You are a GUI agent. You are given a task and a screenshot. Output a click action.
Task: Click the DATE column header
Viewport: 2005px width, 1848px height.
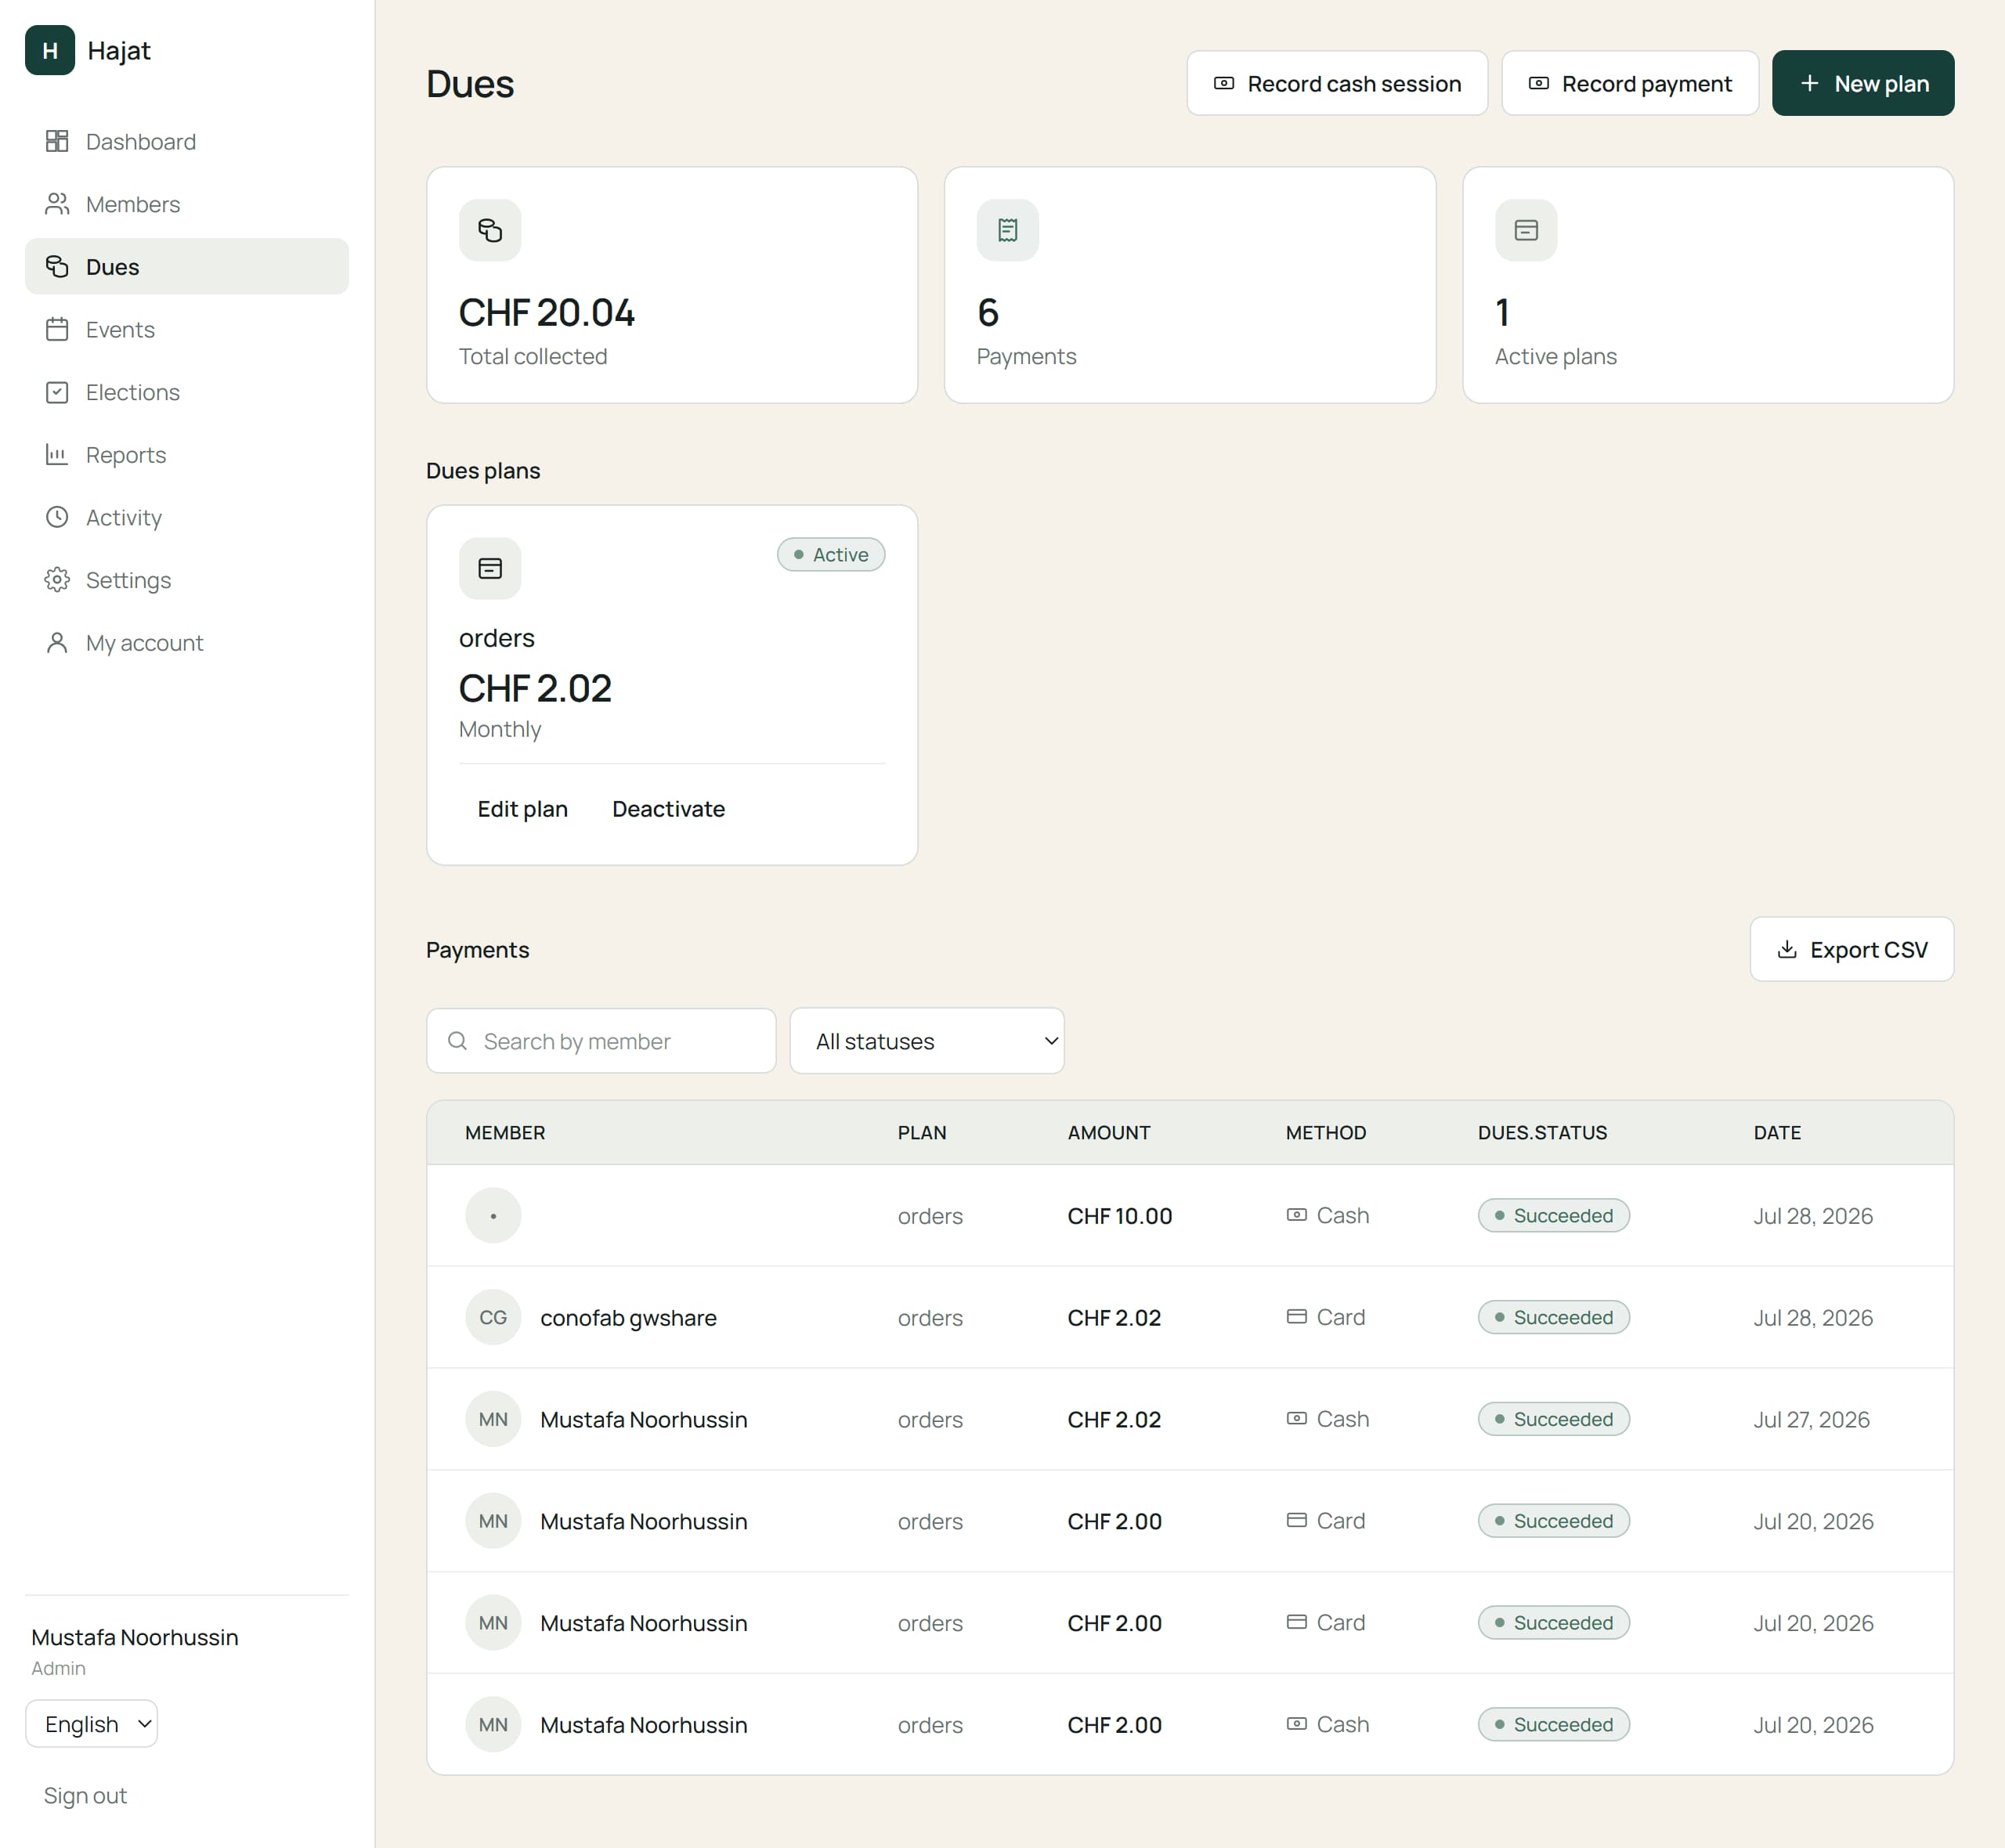[x=1777, y=1133]
